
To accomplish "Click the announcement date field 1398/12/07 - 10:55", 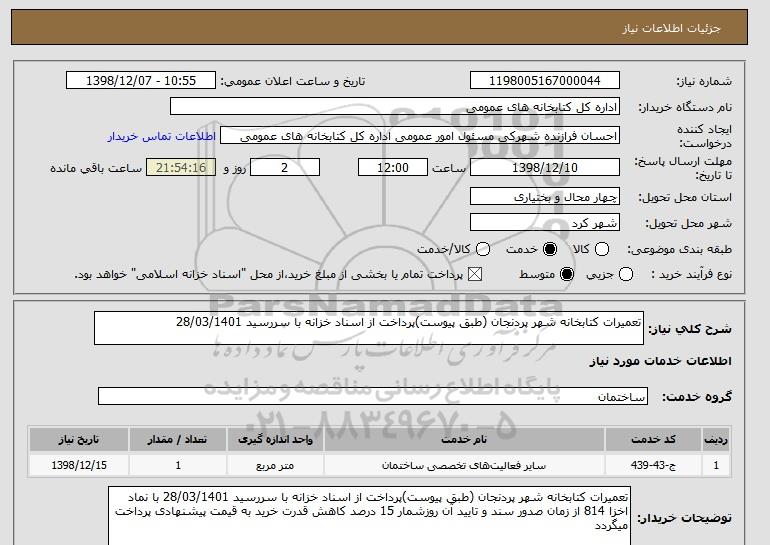I will click(x=141, y=81).
